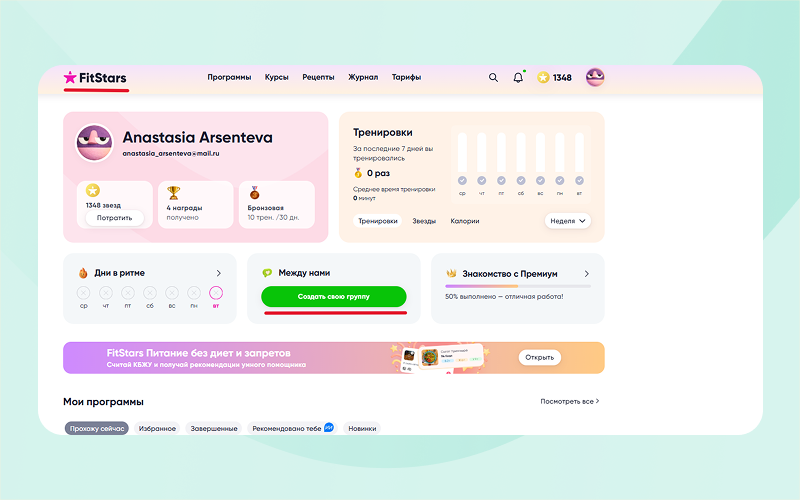Expand Дни в ритме with its chevron
Viewport: 800px width, 500px height.
tap(218, 273)
